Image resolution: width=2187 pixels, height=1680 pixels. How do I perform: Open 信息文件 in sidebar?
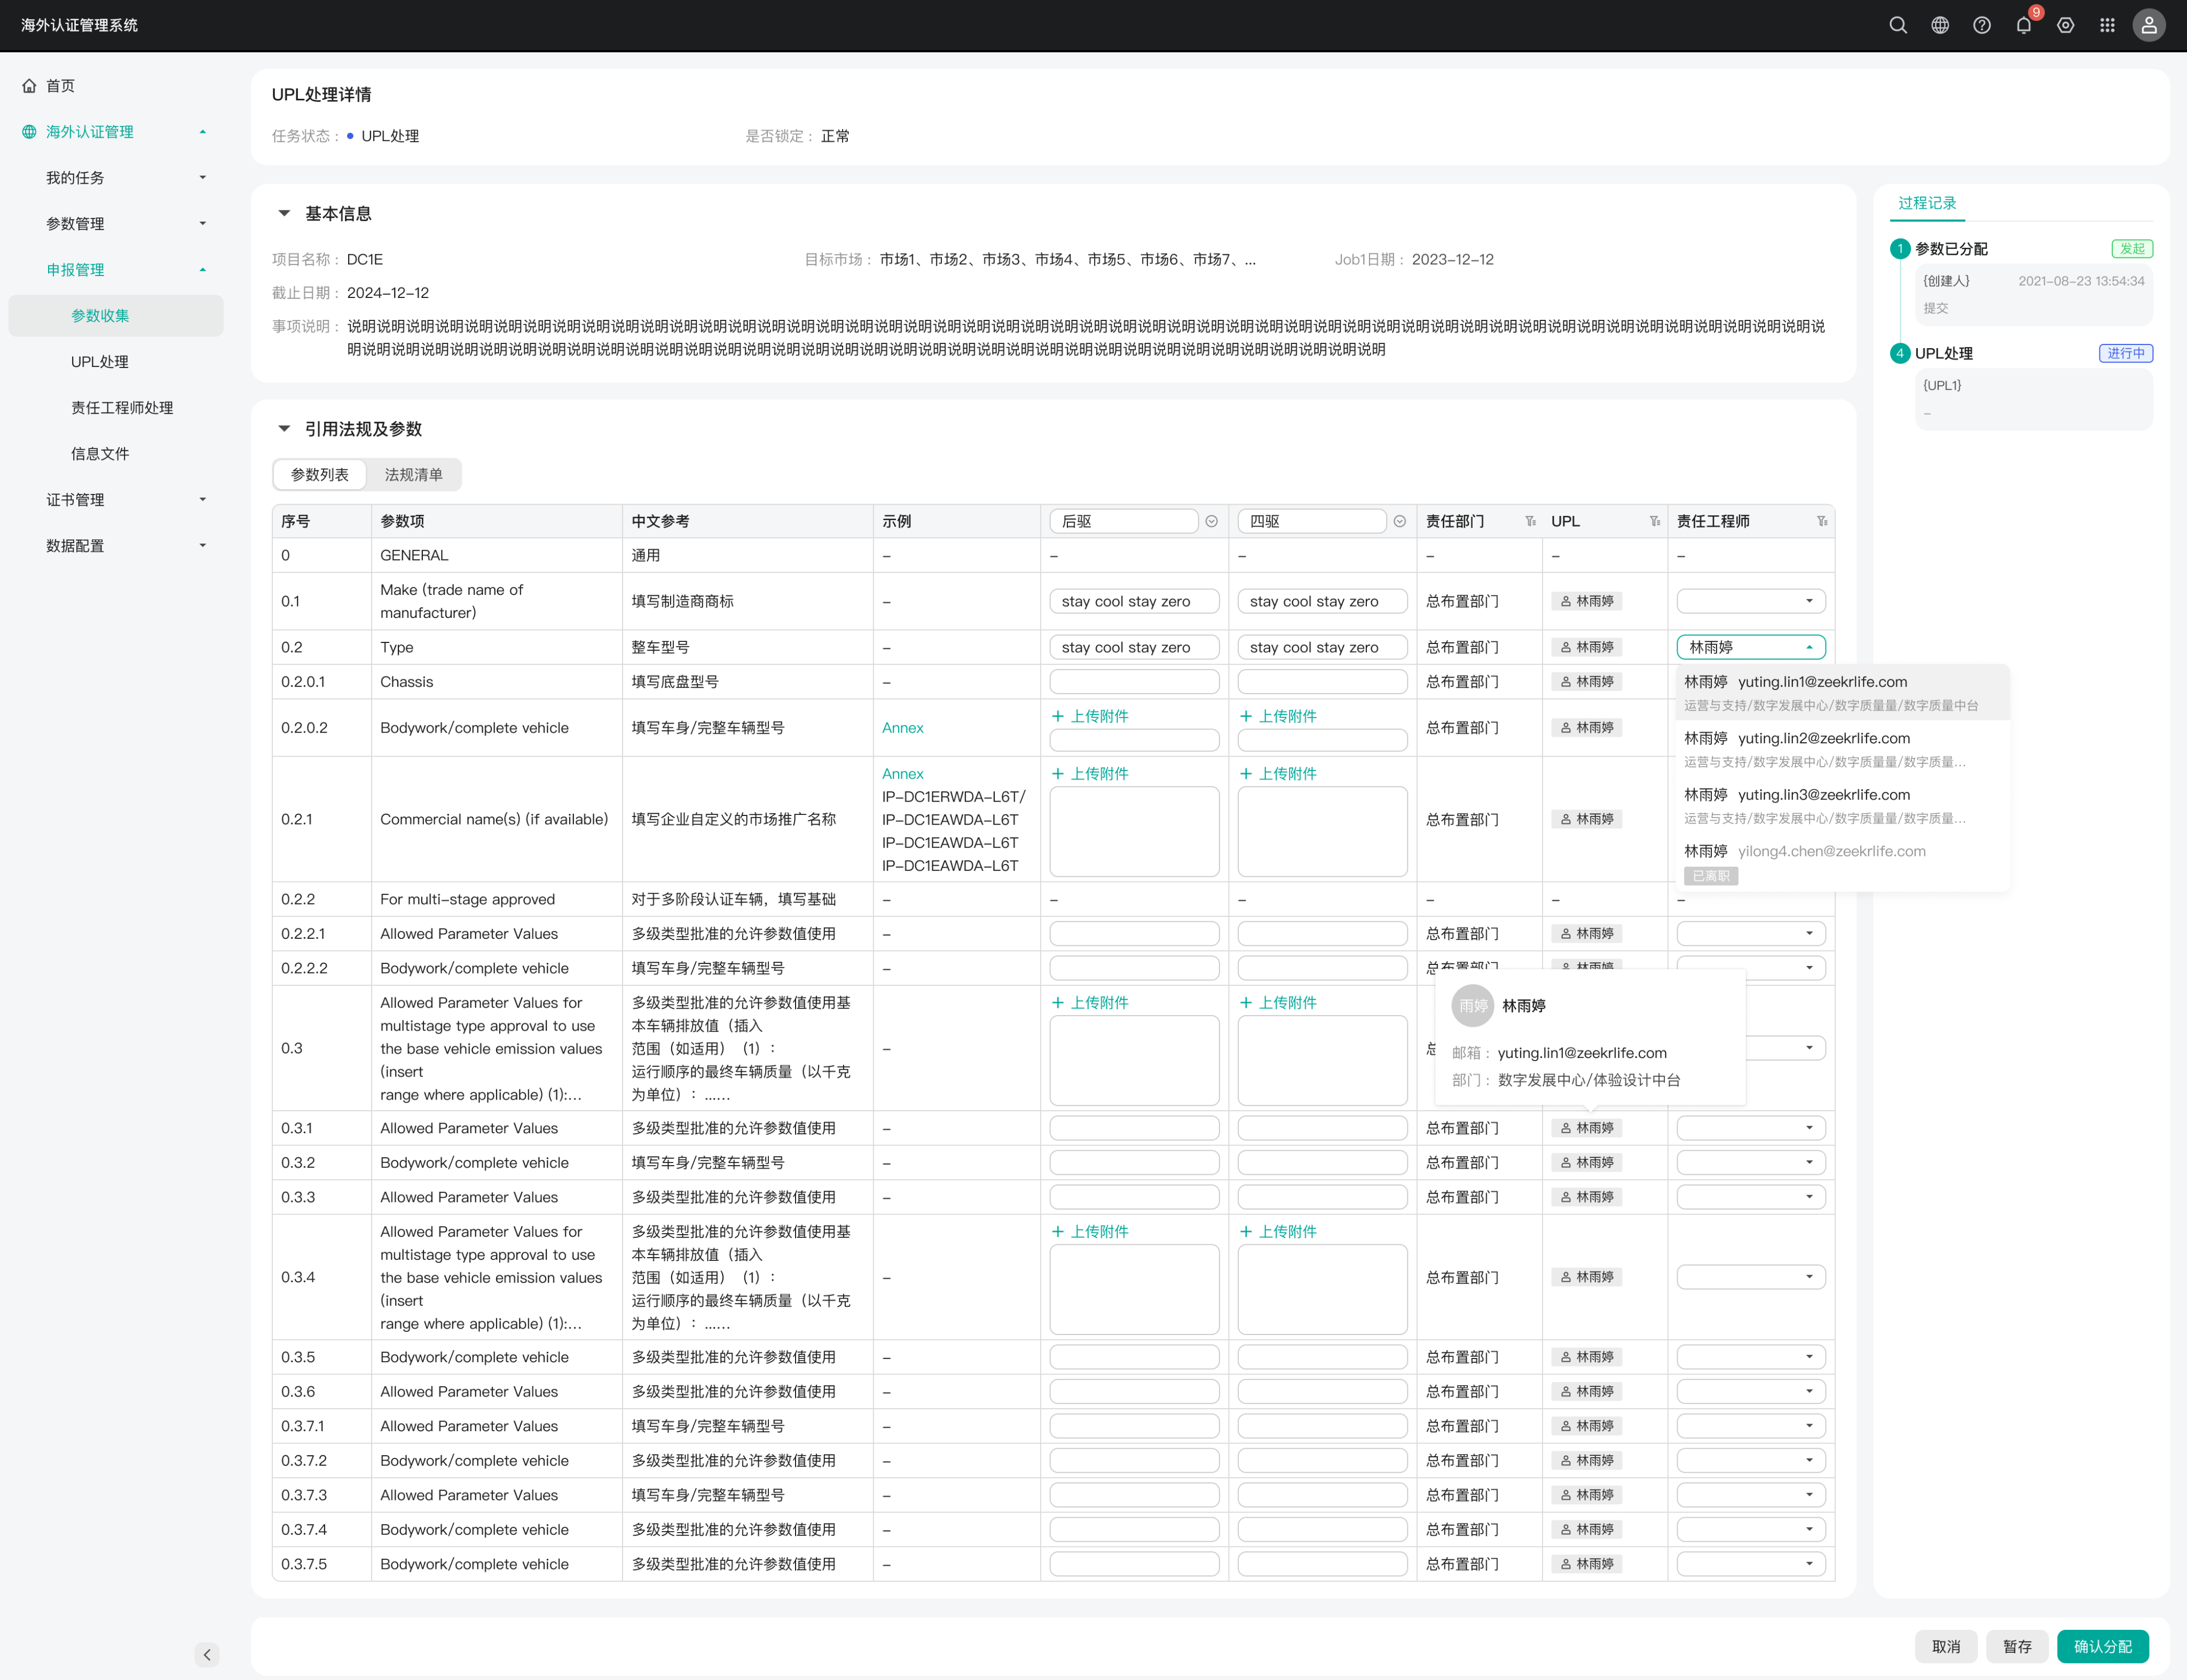(x=100, y=453)
